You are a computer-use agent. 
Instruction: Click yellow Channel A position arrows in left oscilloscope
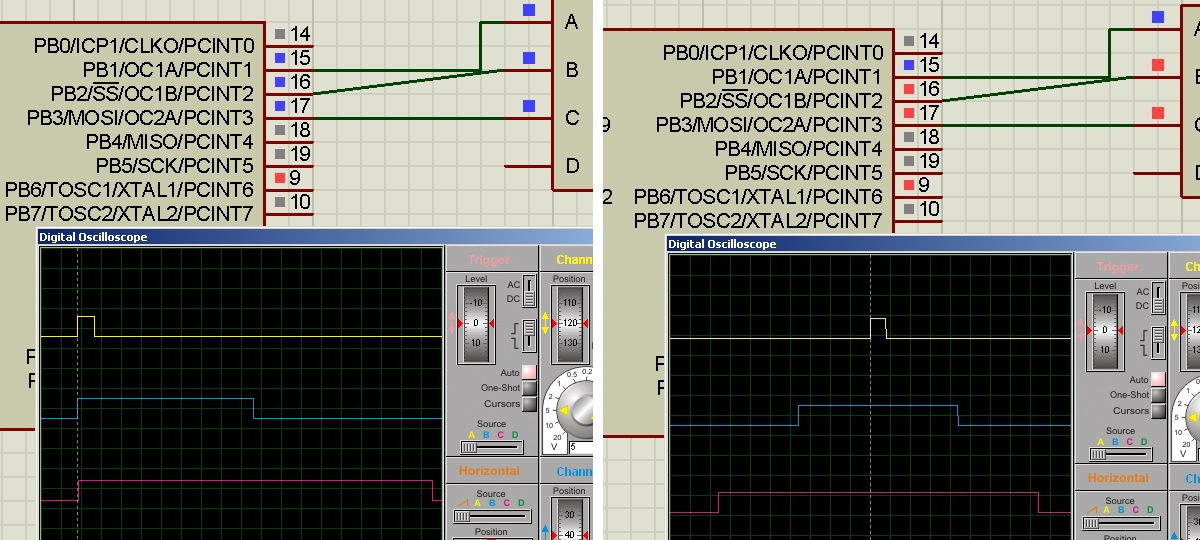[546, 322]
